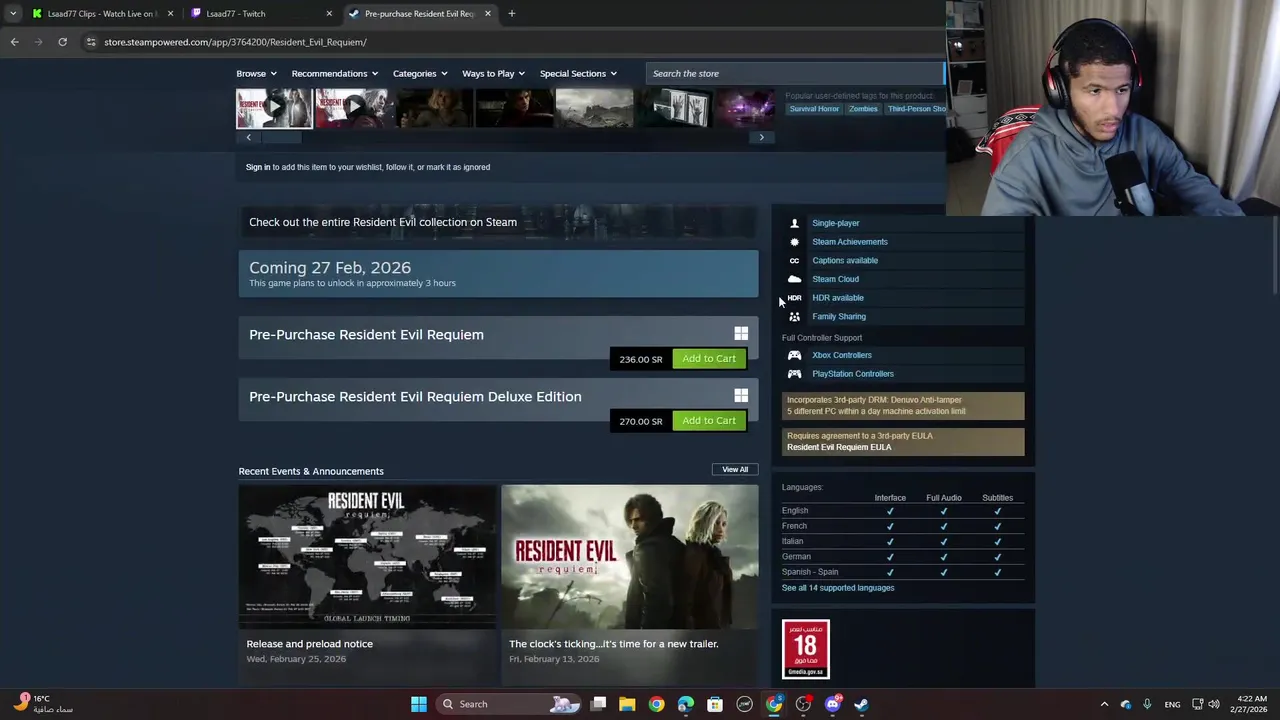Click the Search the store field

point(795,73)
